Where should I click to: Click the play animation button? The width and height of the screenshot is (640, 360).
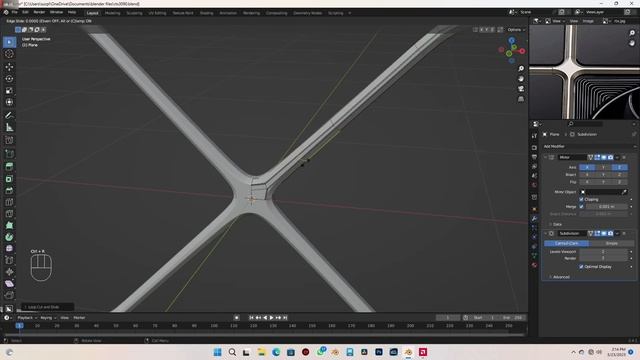pyautogui.click(x=271, y=318)
